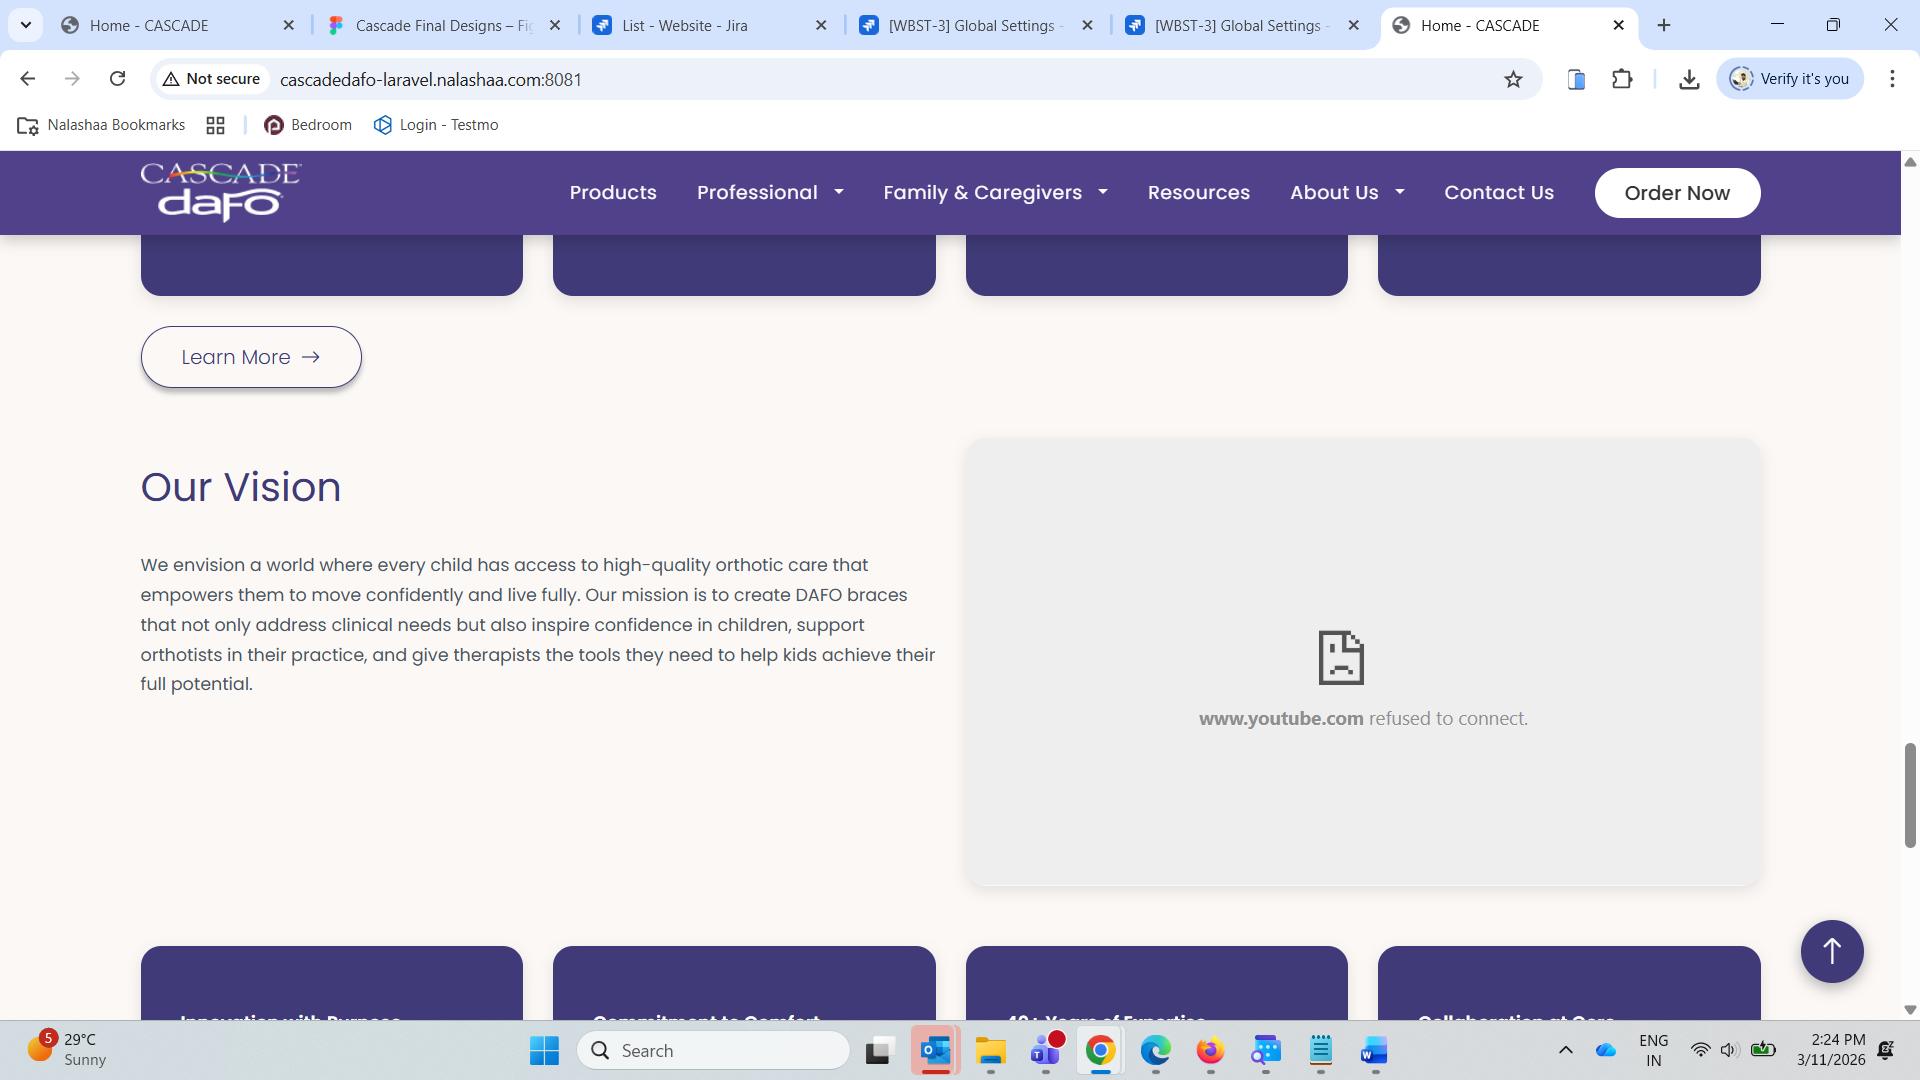The width and height of the screenshot is (1920, 1080).
Task: Click the Contact Us nav link
Action: coord(1498,192)
